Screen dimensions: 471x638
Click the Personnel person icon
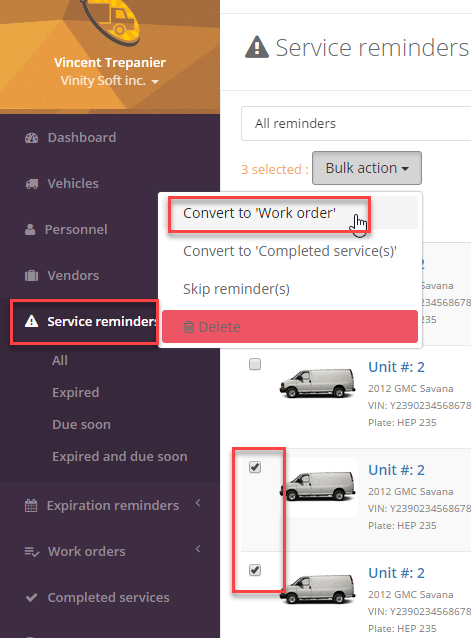[x=30, y=229]
